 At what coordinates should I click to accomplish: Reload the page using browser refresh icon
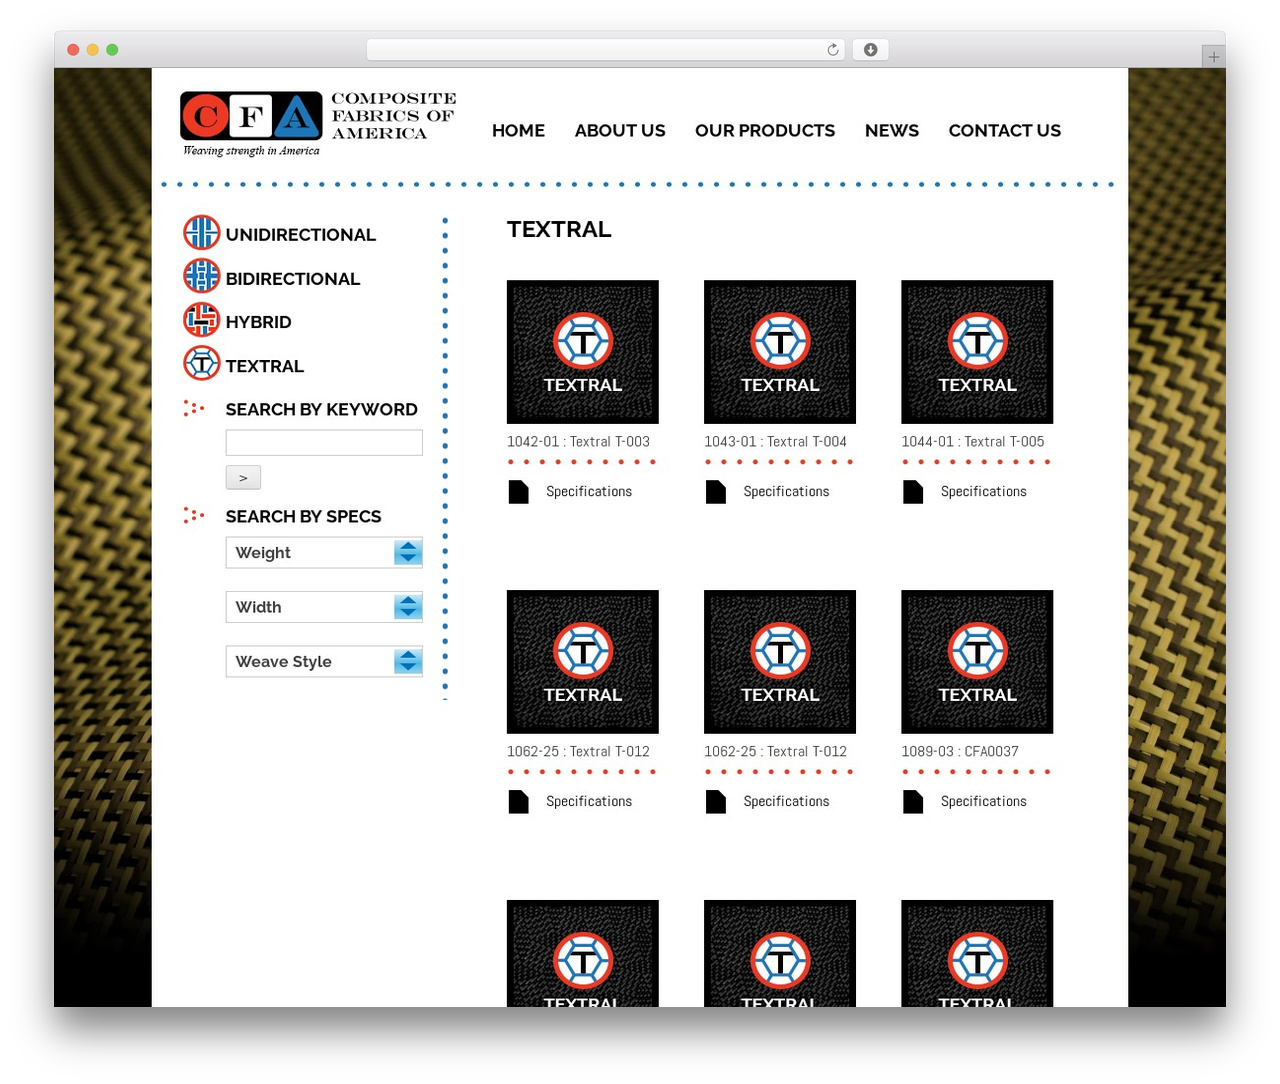coord(832,50)
